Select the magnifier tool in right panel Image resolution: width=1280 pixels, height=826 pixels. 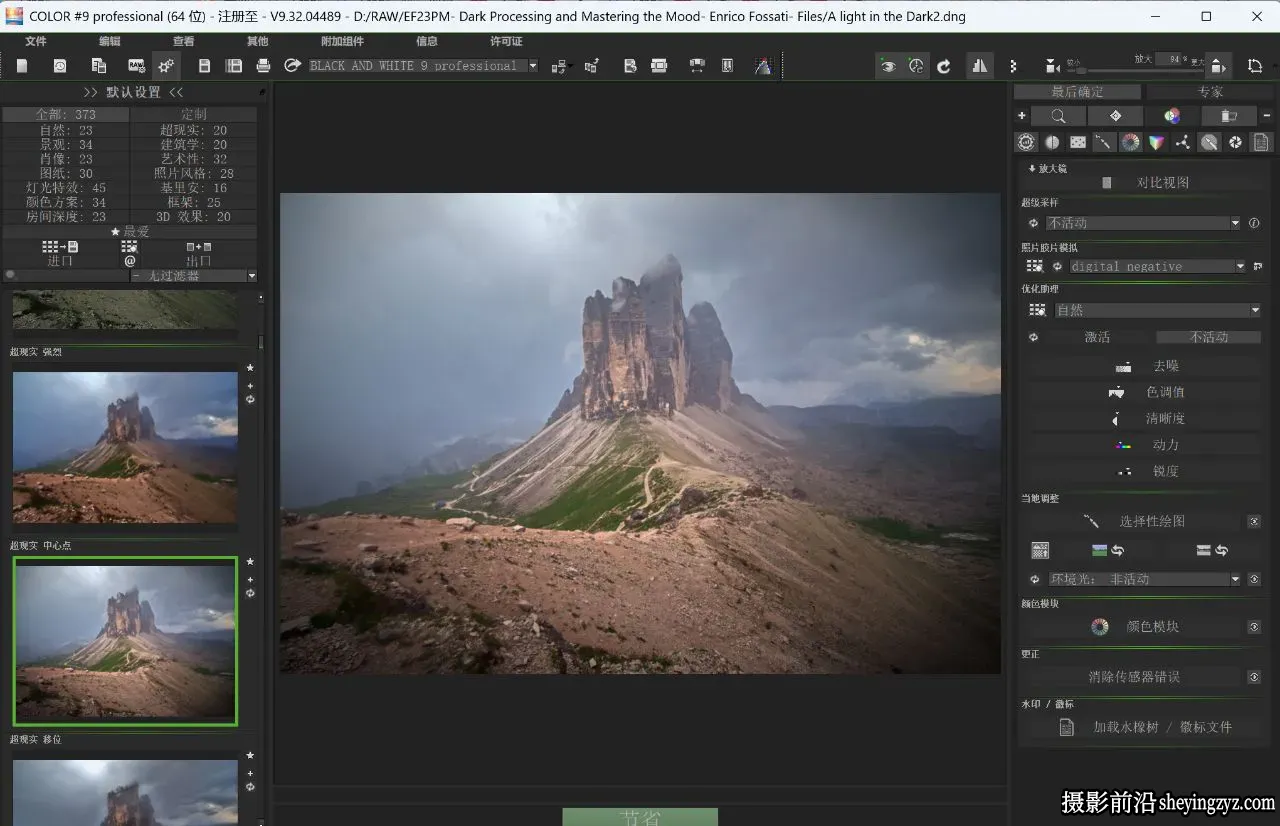pos(1058,116)
